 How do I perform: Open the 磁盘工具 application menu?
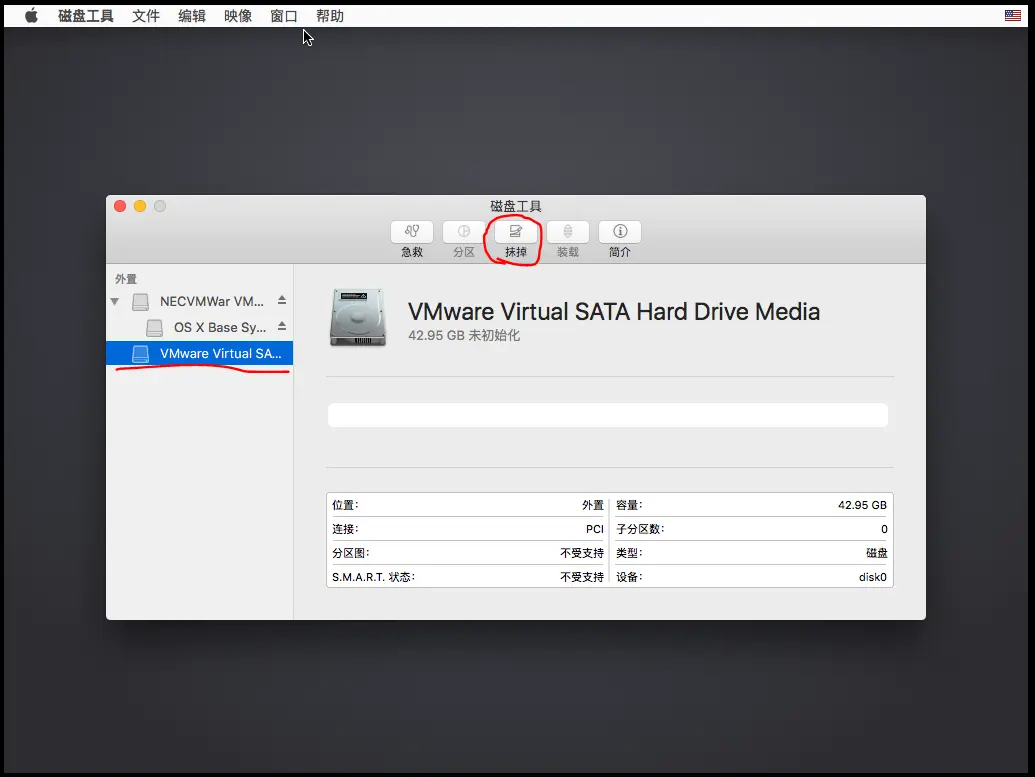(x=86, y=16)
